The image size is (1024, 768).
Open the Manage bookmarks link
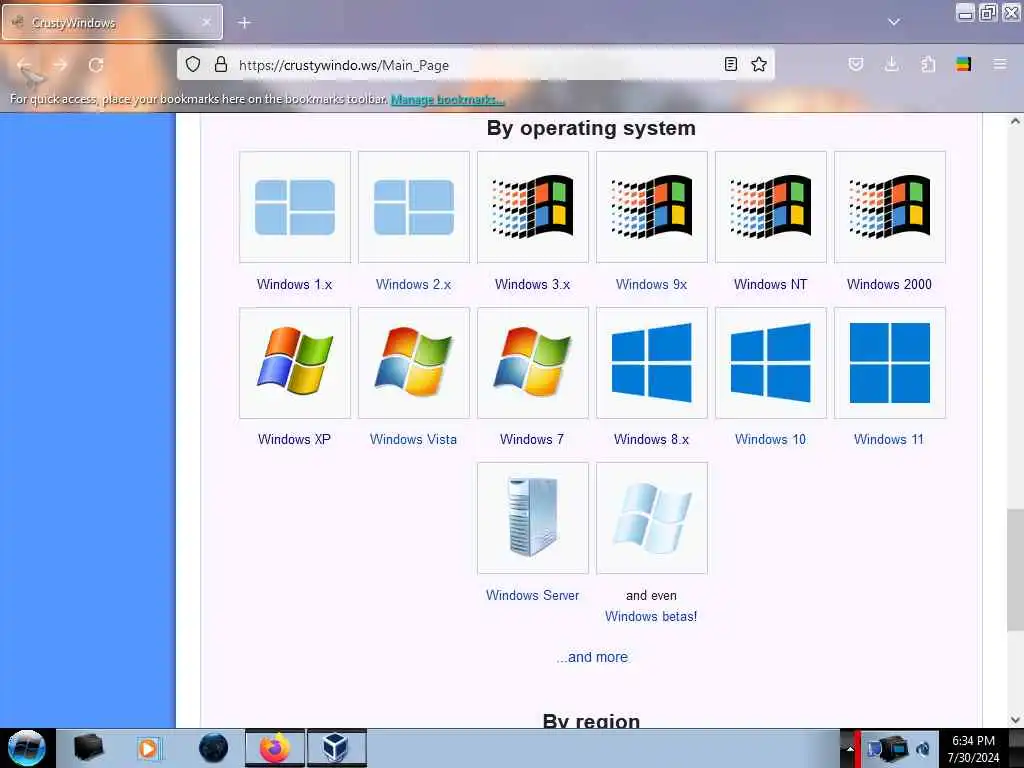[x=447, y=99]
